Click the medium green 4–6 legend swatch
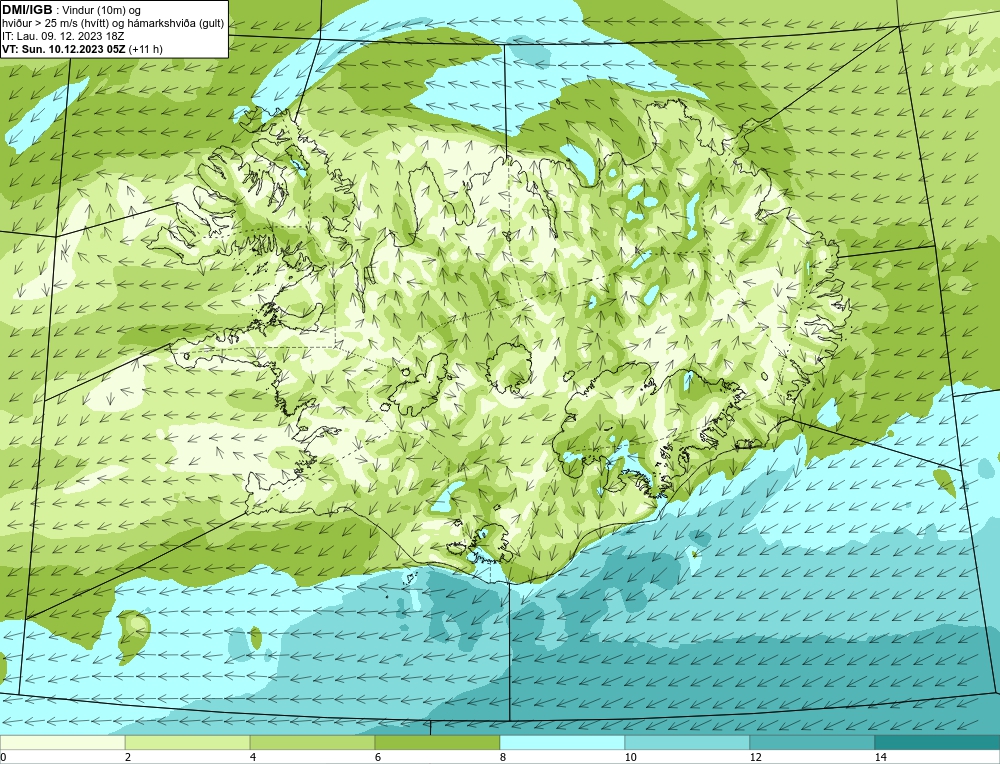Viewport: 1000px width, 764px height. (x=312, y=742)
